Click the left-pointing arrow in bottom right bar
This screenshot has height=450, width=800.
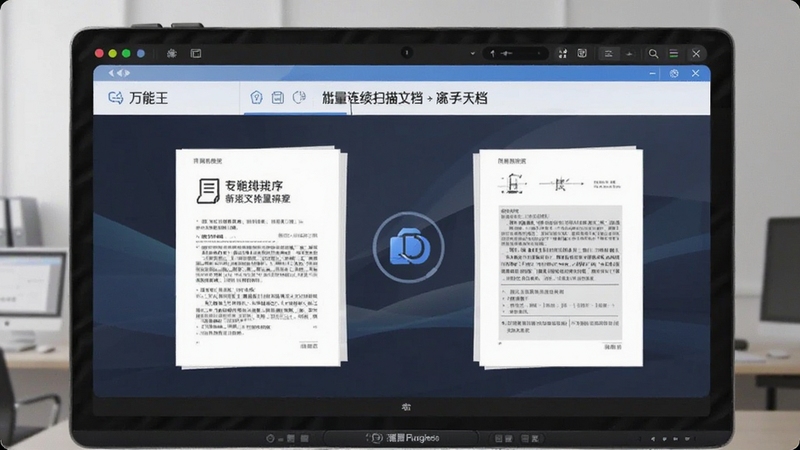(653, 438)
